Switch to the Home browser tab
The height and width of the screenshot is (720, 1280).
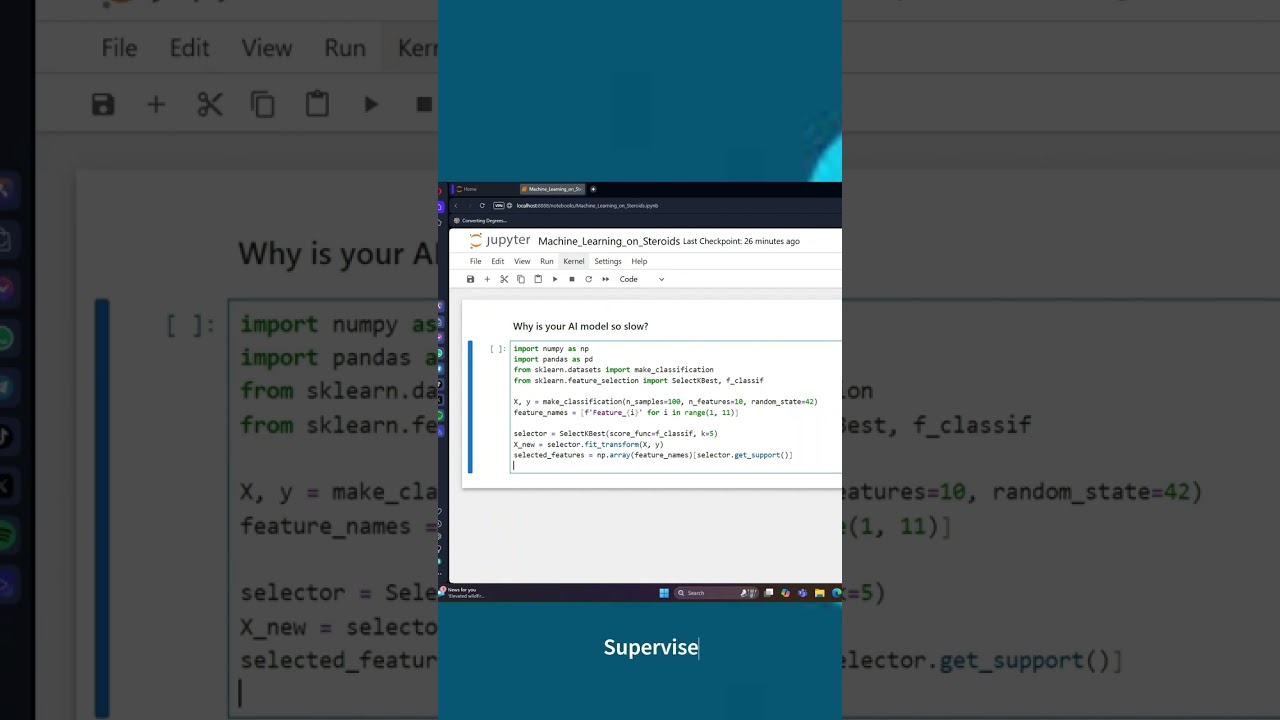483,189
